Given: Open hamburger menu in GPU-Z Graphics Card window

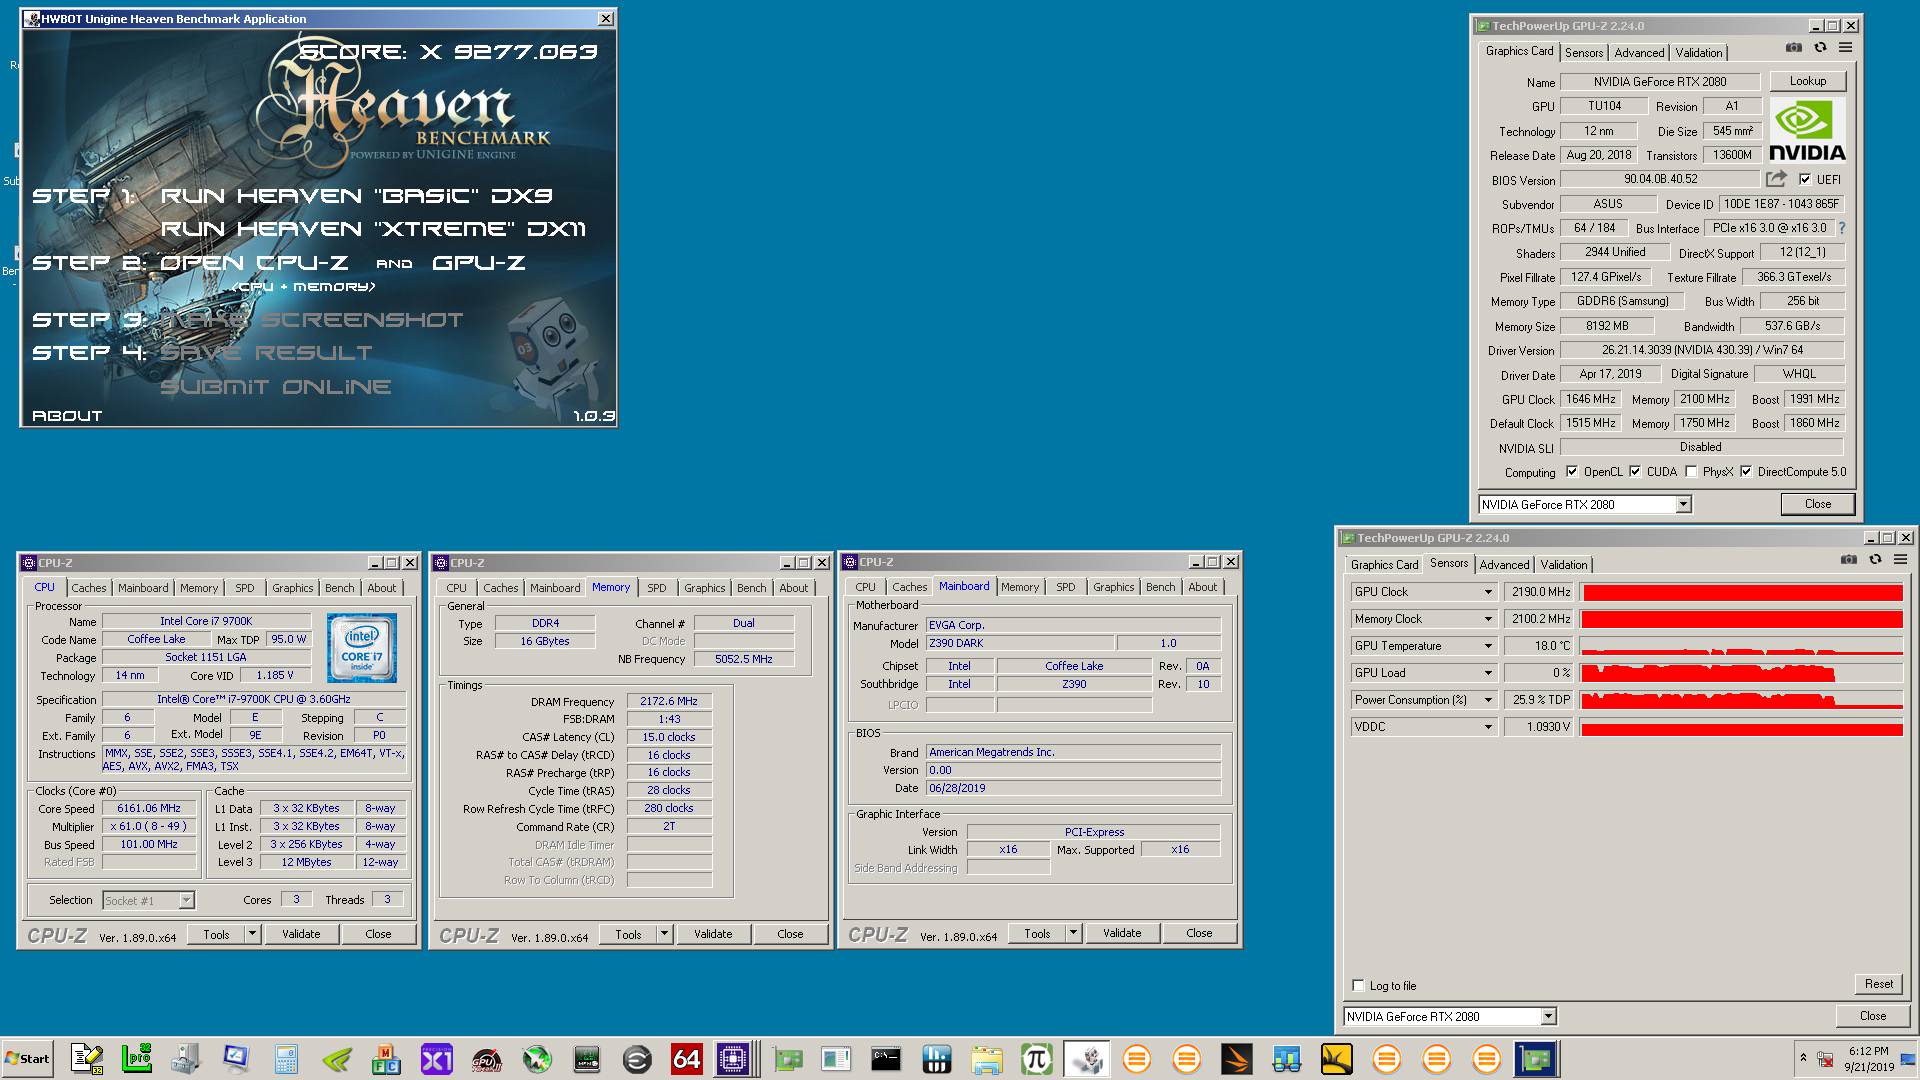Looking at the screenshot, I should [1845, 48].
